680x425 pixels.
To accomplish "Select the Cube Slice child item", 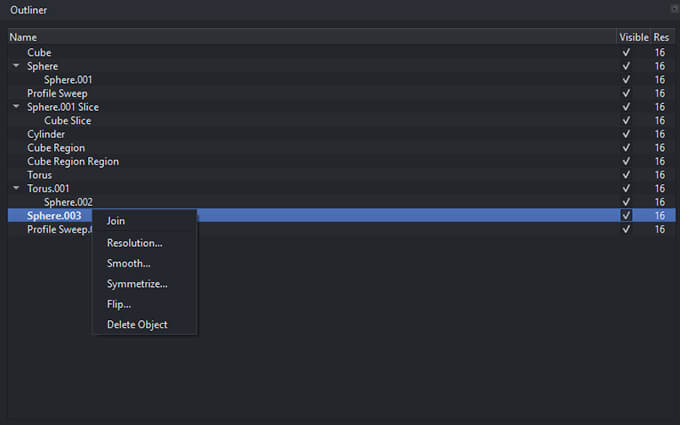I will pos(67,121).
